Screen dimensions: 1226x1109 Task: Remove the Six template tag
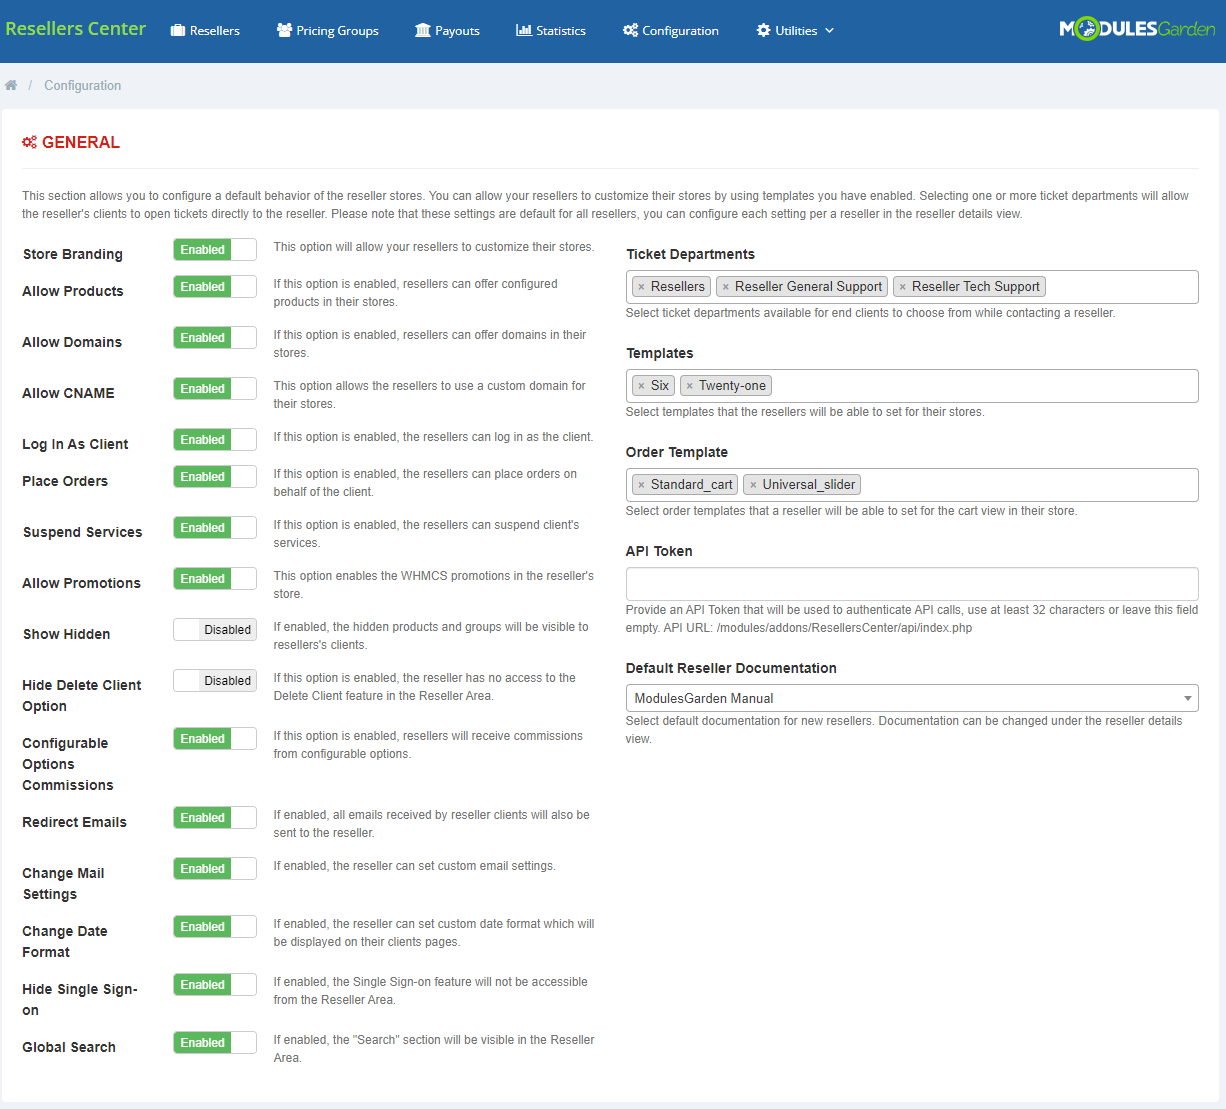coord(641,386)
